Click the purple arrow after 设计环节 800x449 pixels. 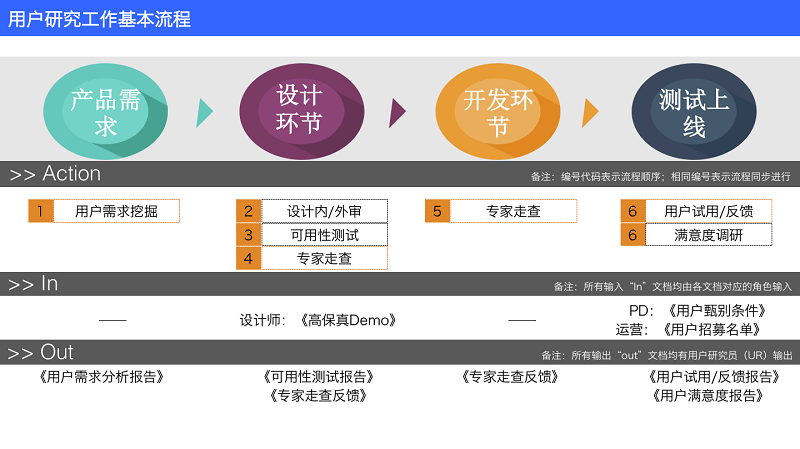[397, 112]
